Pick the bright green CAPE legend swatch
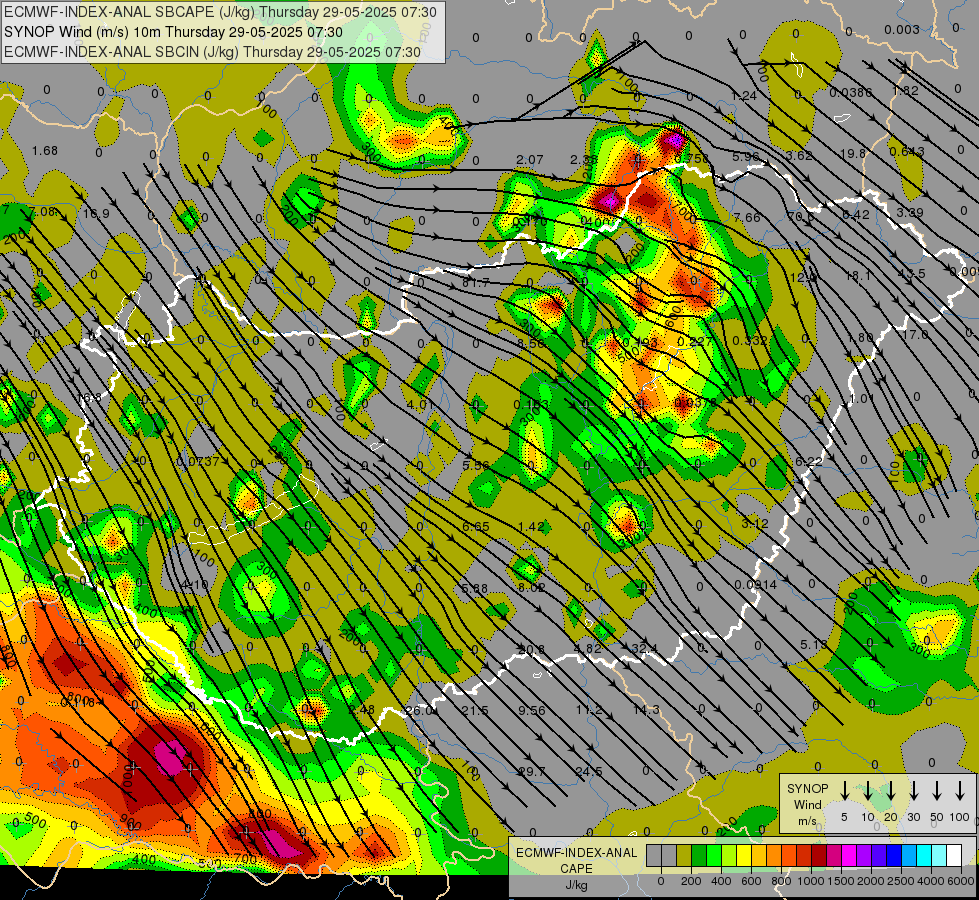The height and width of the screenshot is (900, 979). tap(714, 856)
